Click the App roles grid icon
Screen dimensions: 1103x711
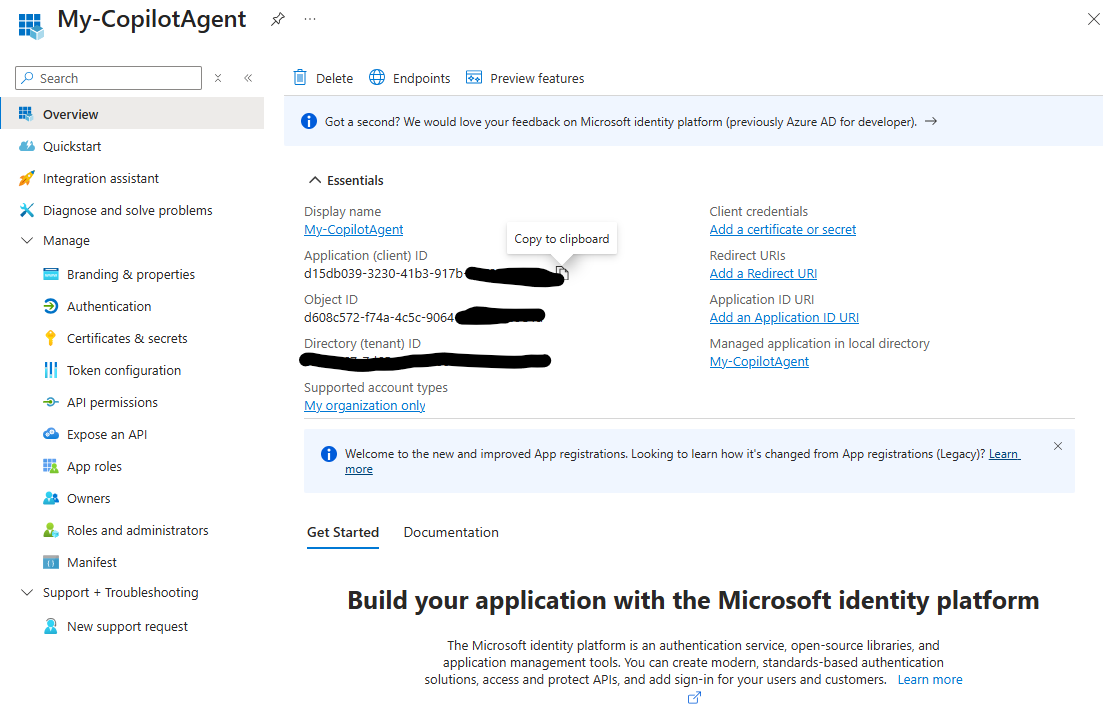point(51,466)
